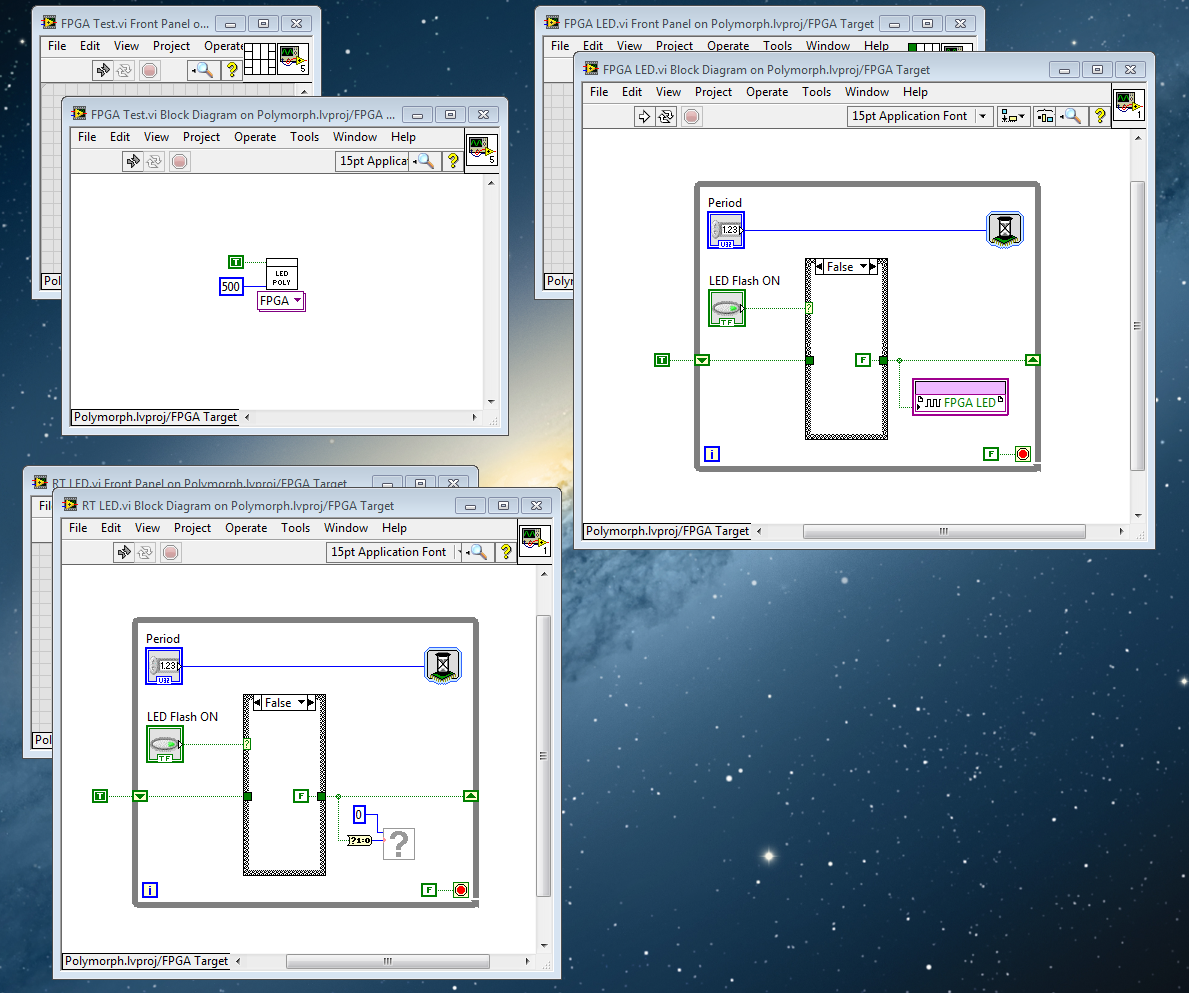Click the True boolean constant in FPGA Test diagram
Image resolution: width=1189 pixels, height=993 pixels.
pyautogui.click(x=236, y=262)
